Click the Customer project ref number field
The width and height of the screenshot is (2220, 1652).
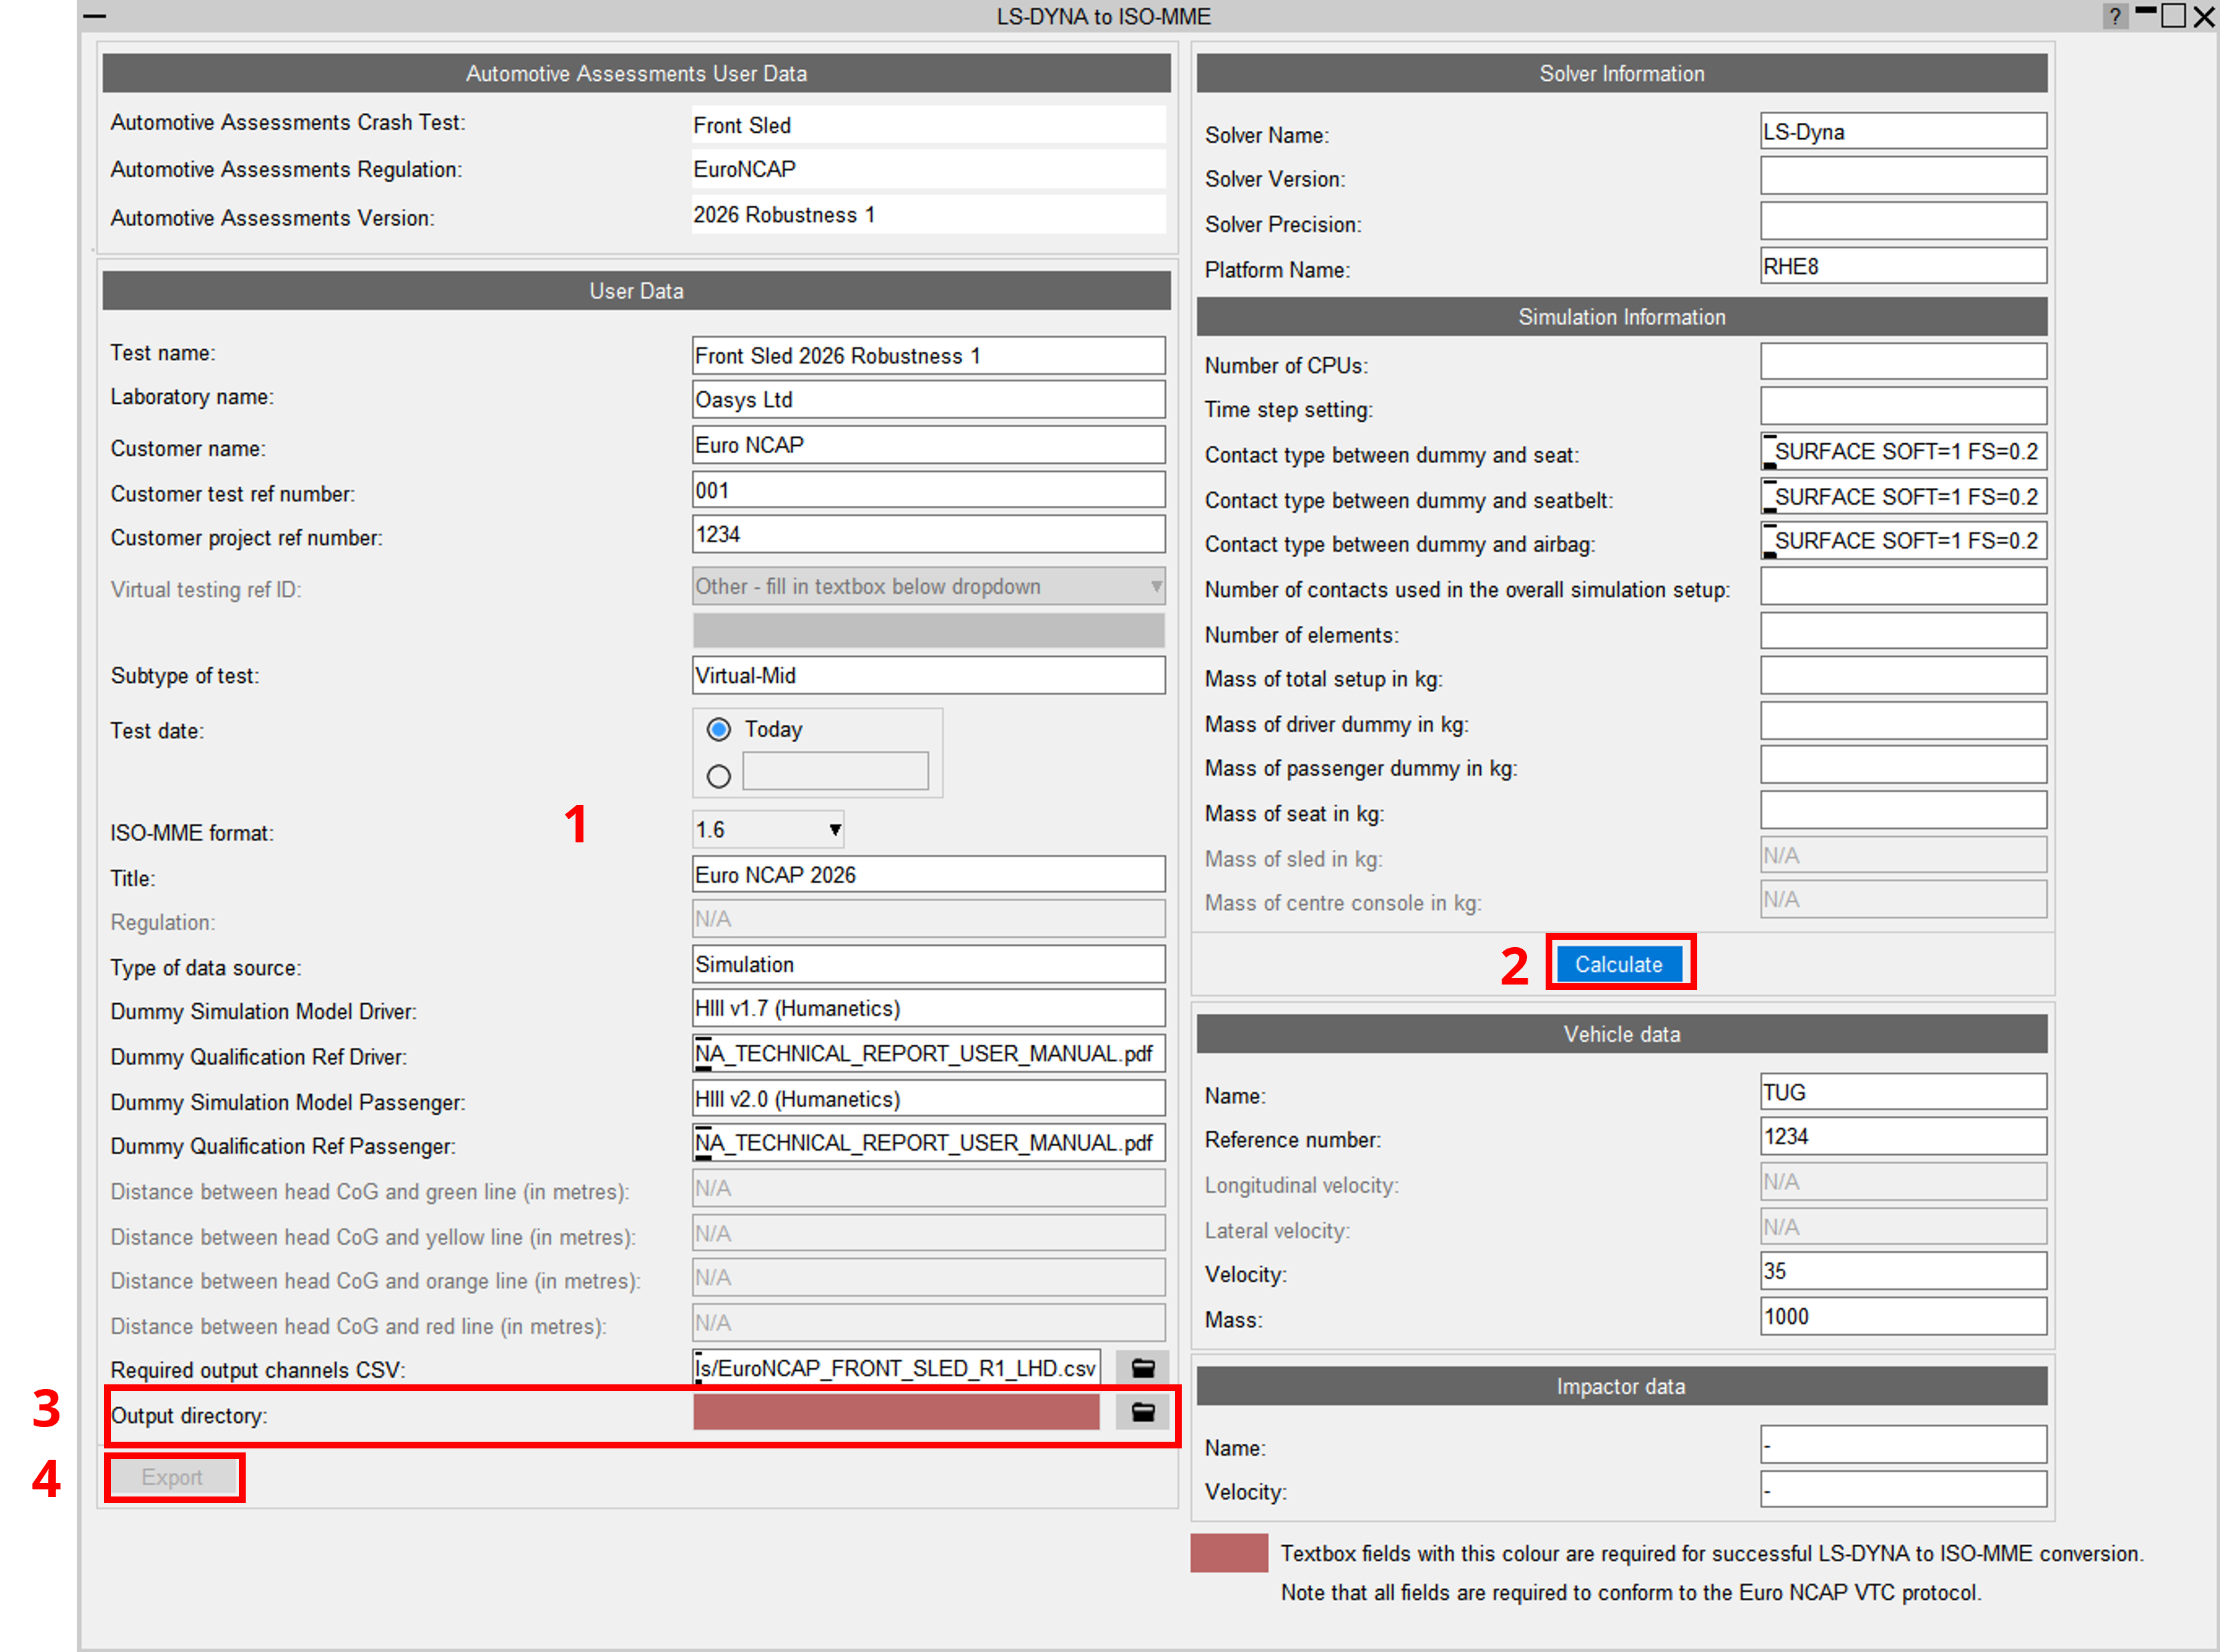[x=929, y=534]
